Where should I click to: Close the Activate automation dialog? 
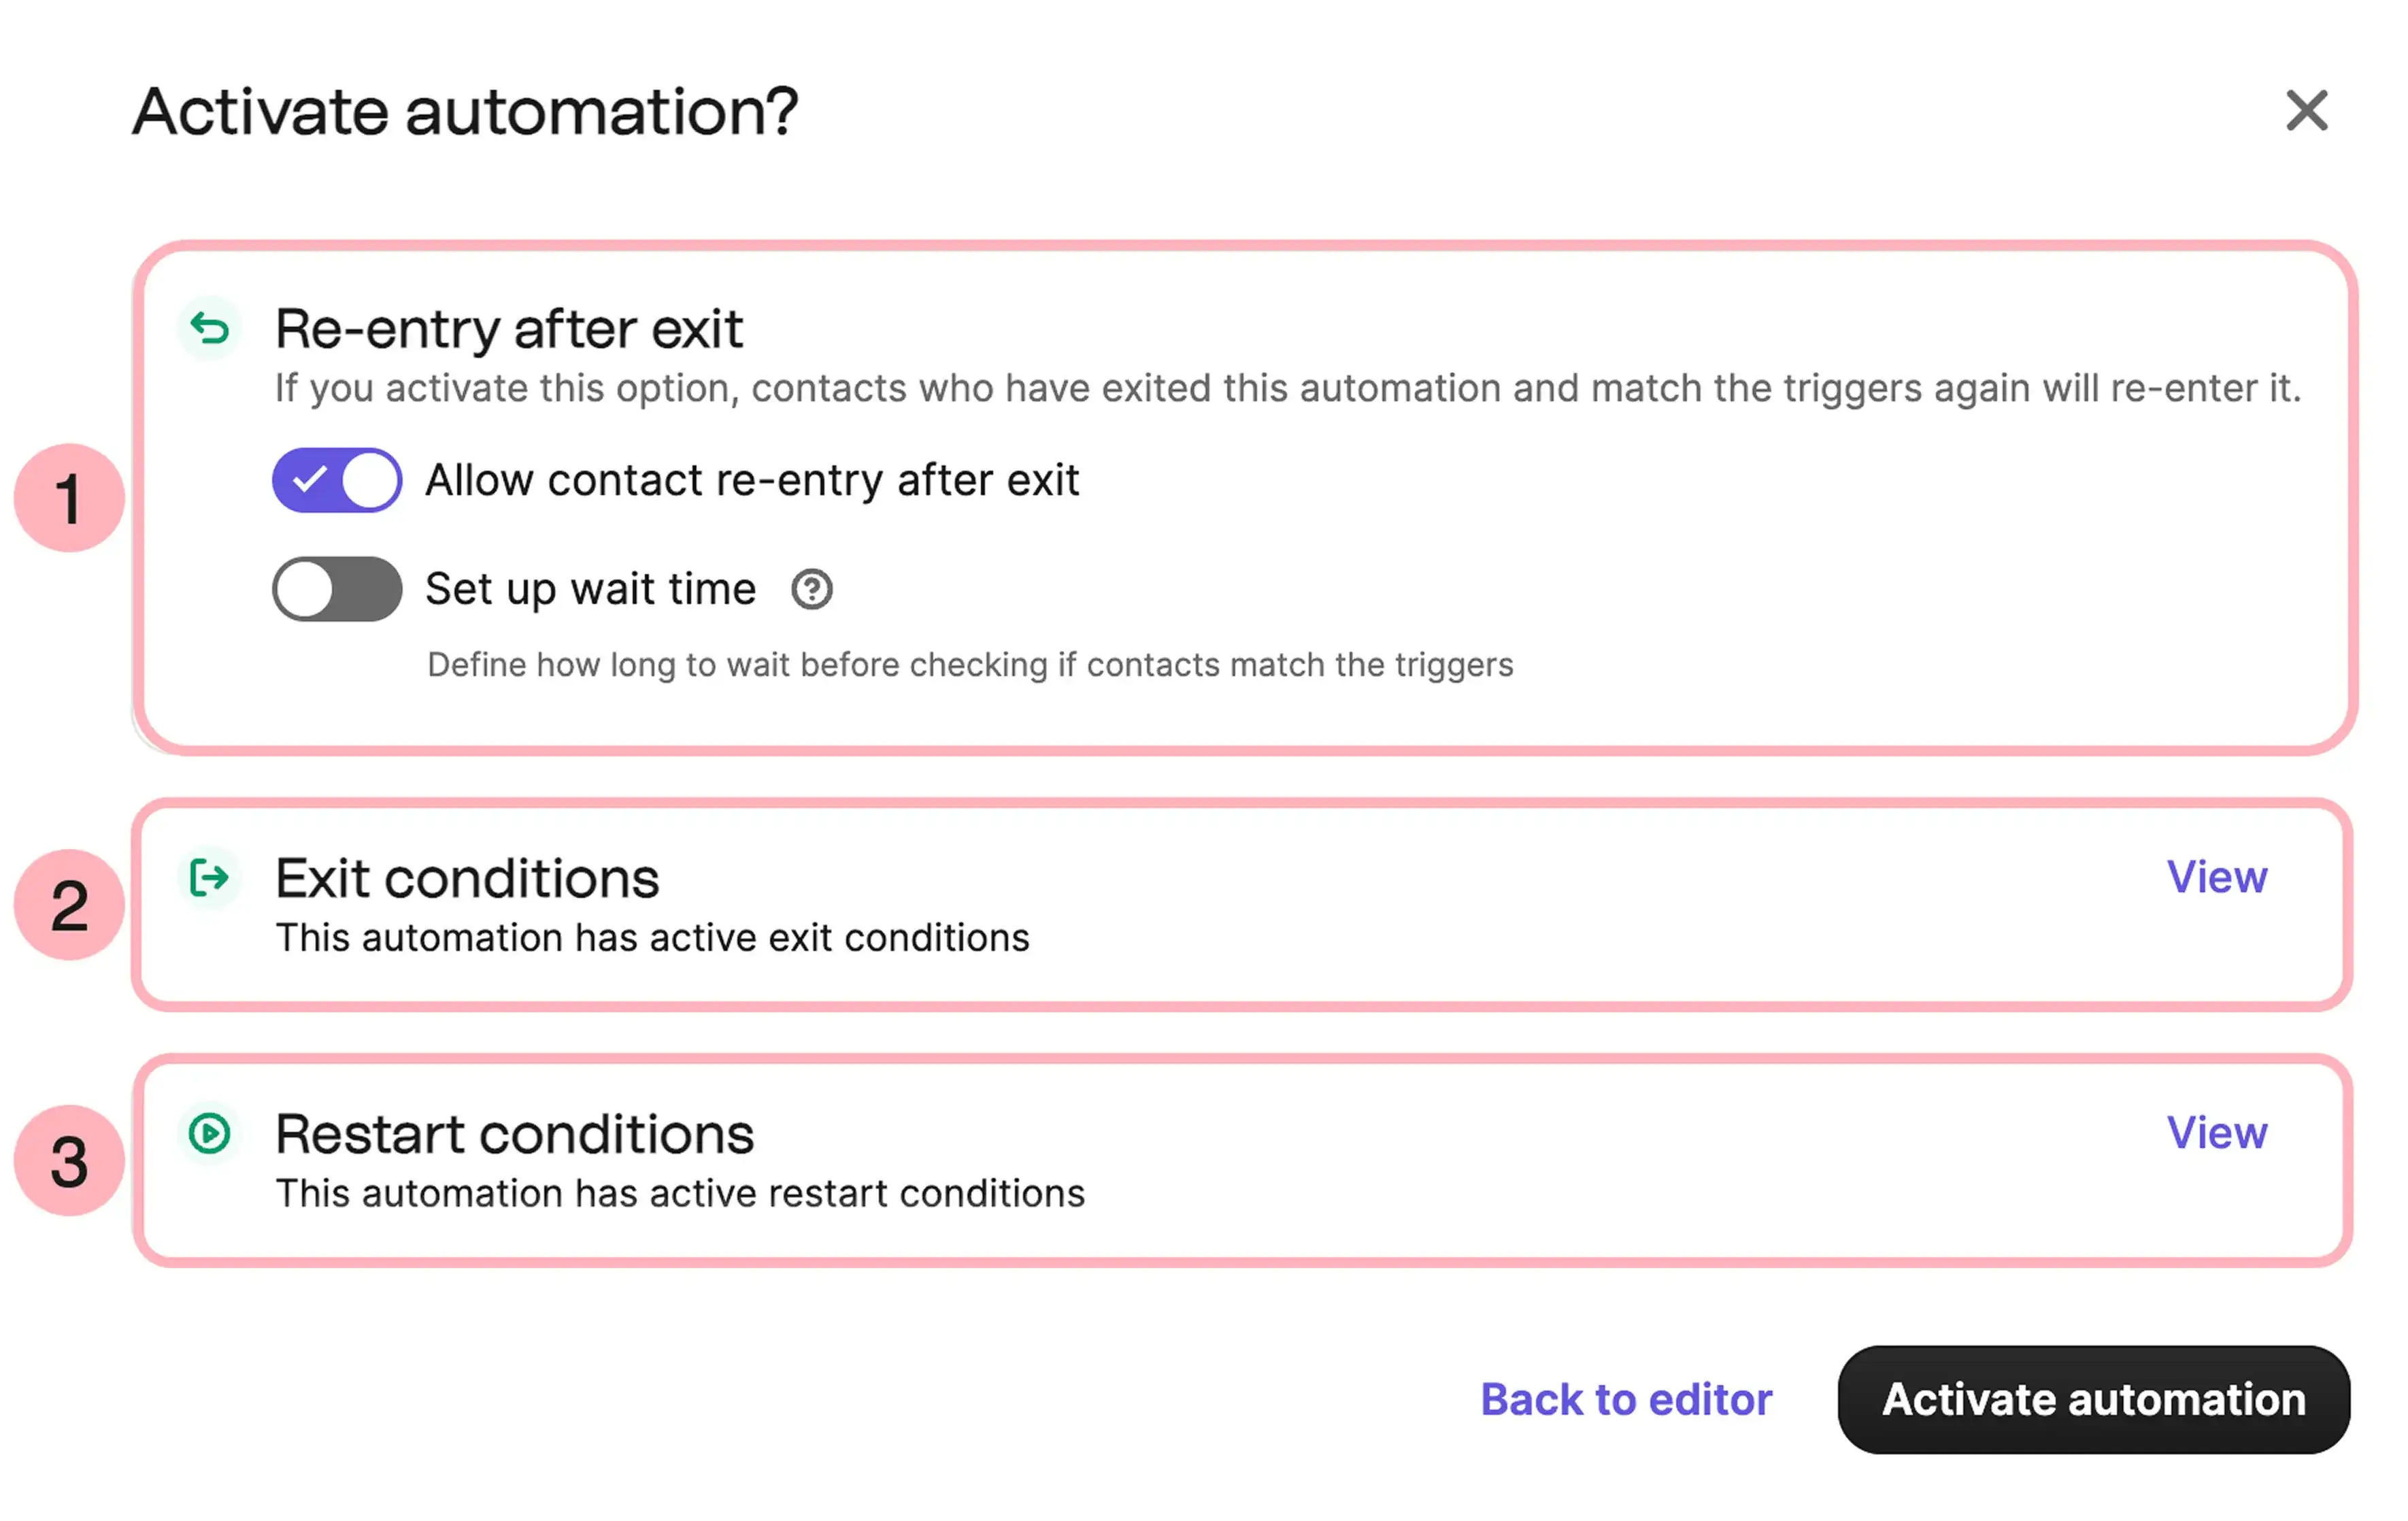click(2307, 110)
